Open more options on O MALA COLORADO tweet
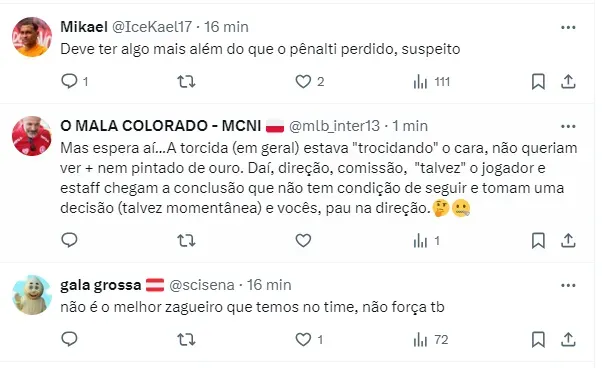The width and height of the screenshot is (602, 368). (x=568, y=126)
